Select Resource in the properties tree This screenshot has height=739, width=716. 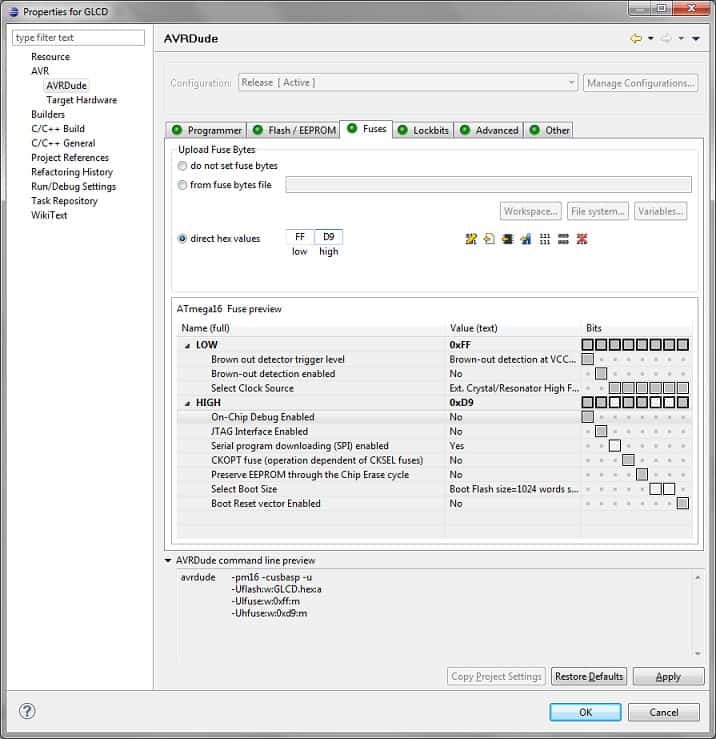(x=50, y=57)
